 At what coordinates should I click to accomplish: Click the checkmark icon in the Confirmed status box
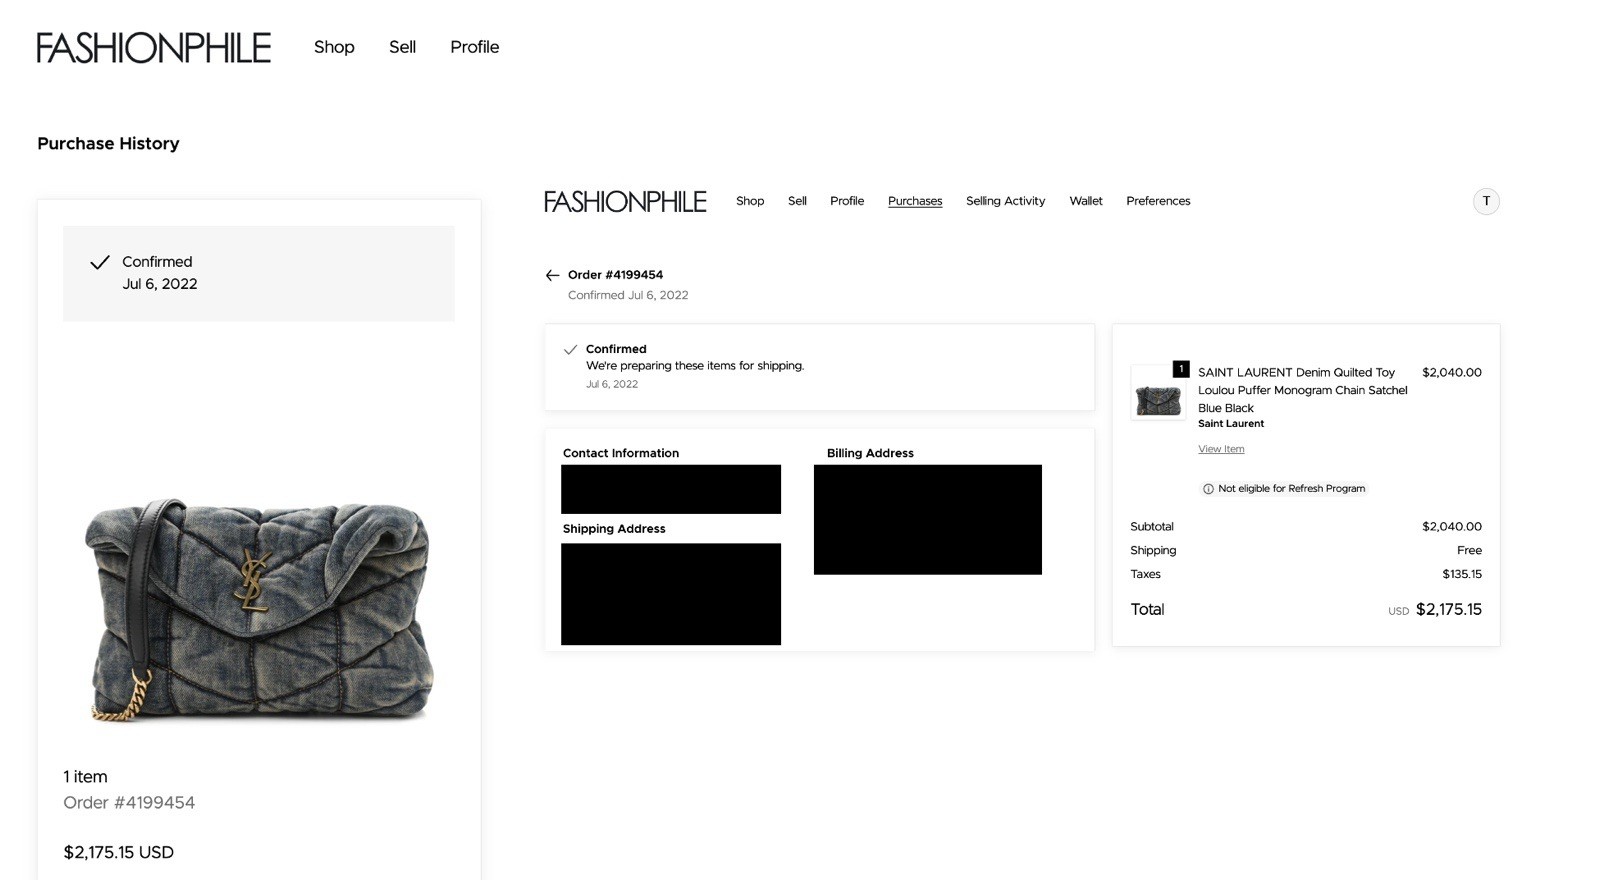[x=570, y=350]
